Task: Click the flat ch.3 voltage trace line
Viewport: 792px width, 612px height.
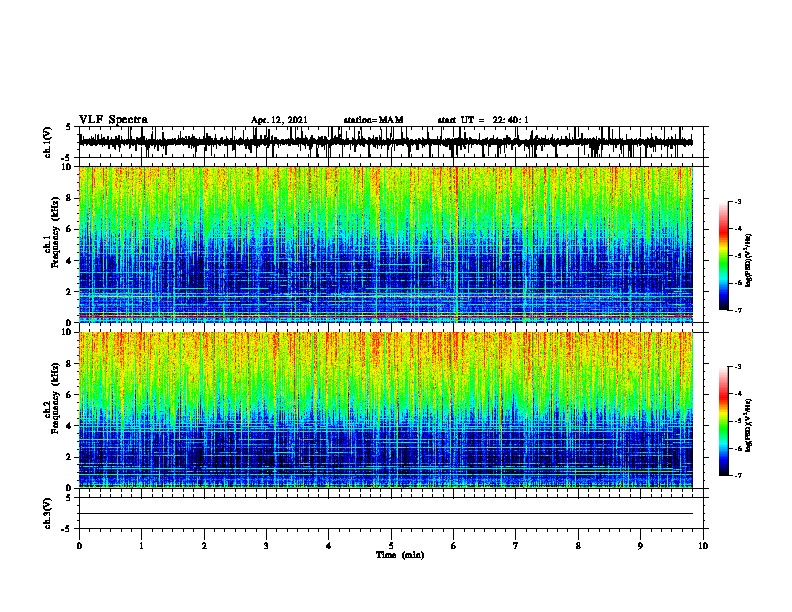Action: (385, 514)
